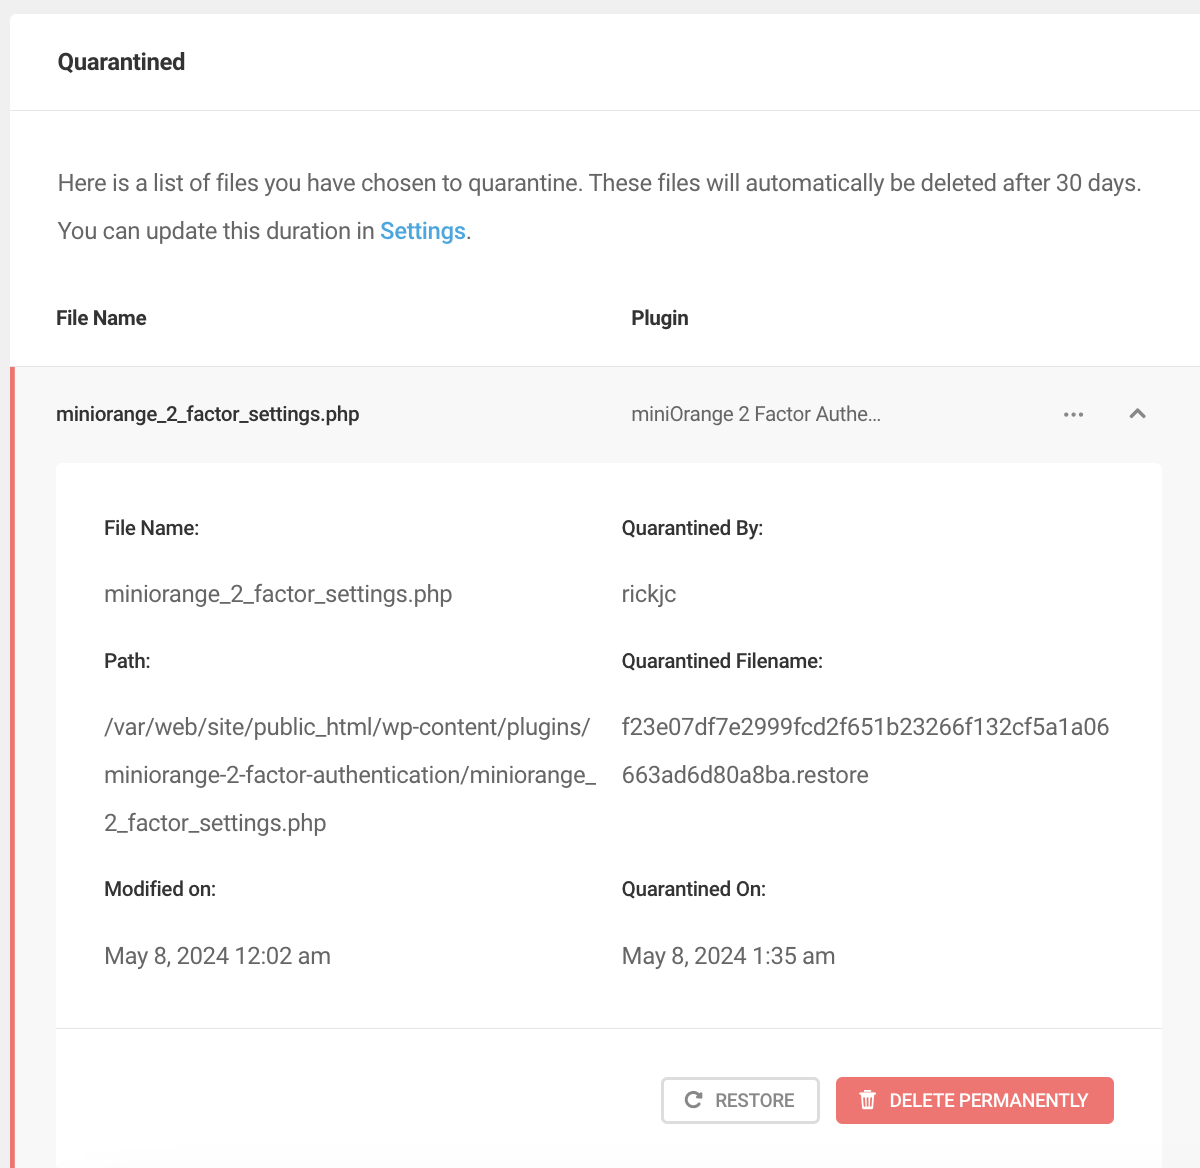Click the Plugin column header
This screenshot has width=1200, height=1168.
coord(659,317)
